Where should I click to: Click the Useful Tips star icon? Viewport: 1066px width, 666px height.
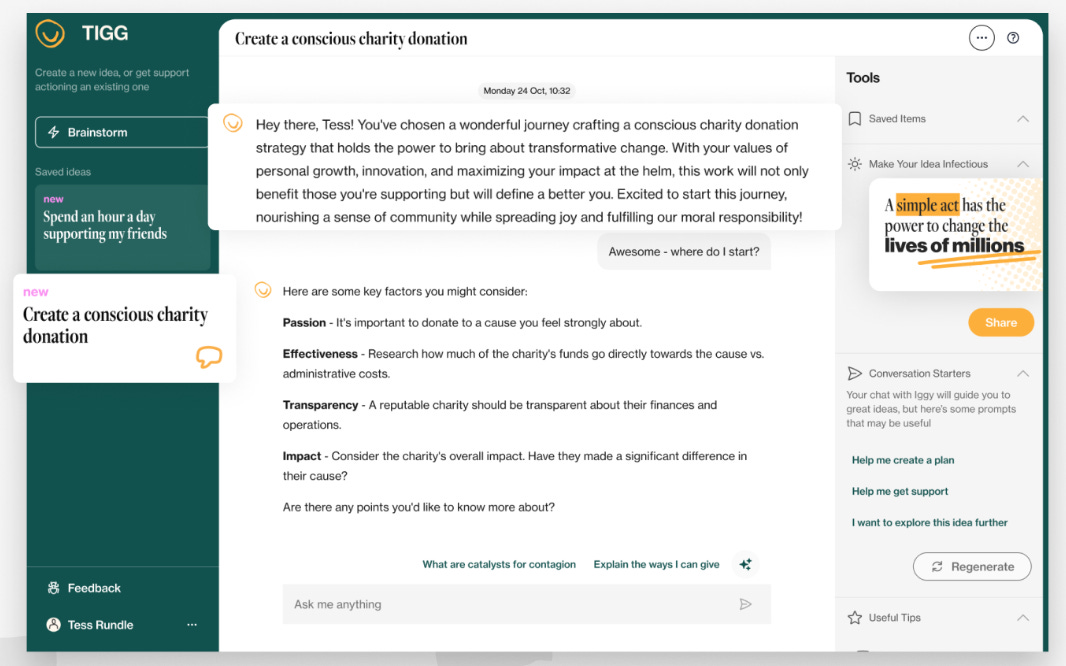pos(855,617)
